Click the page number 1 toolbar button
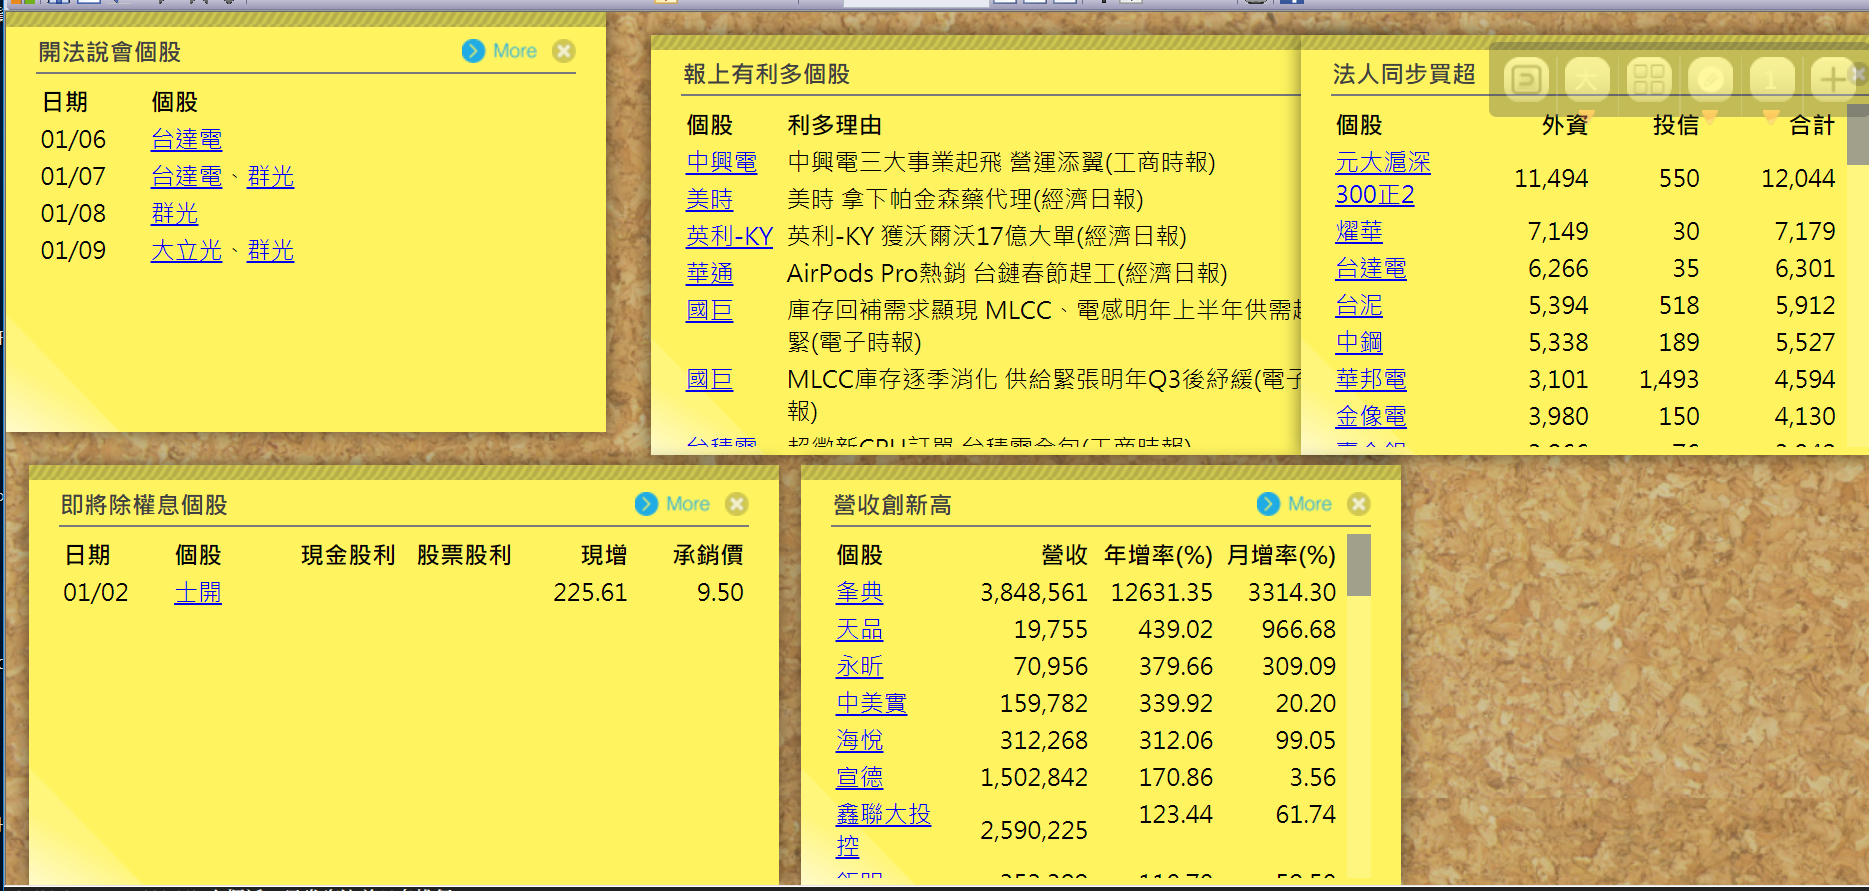The image size is (1869, 891). (1771, 79)
